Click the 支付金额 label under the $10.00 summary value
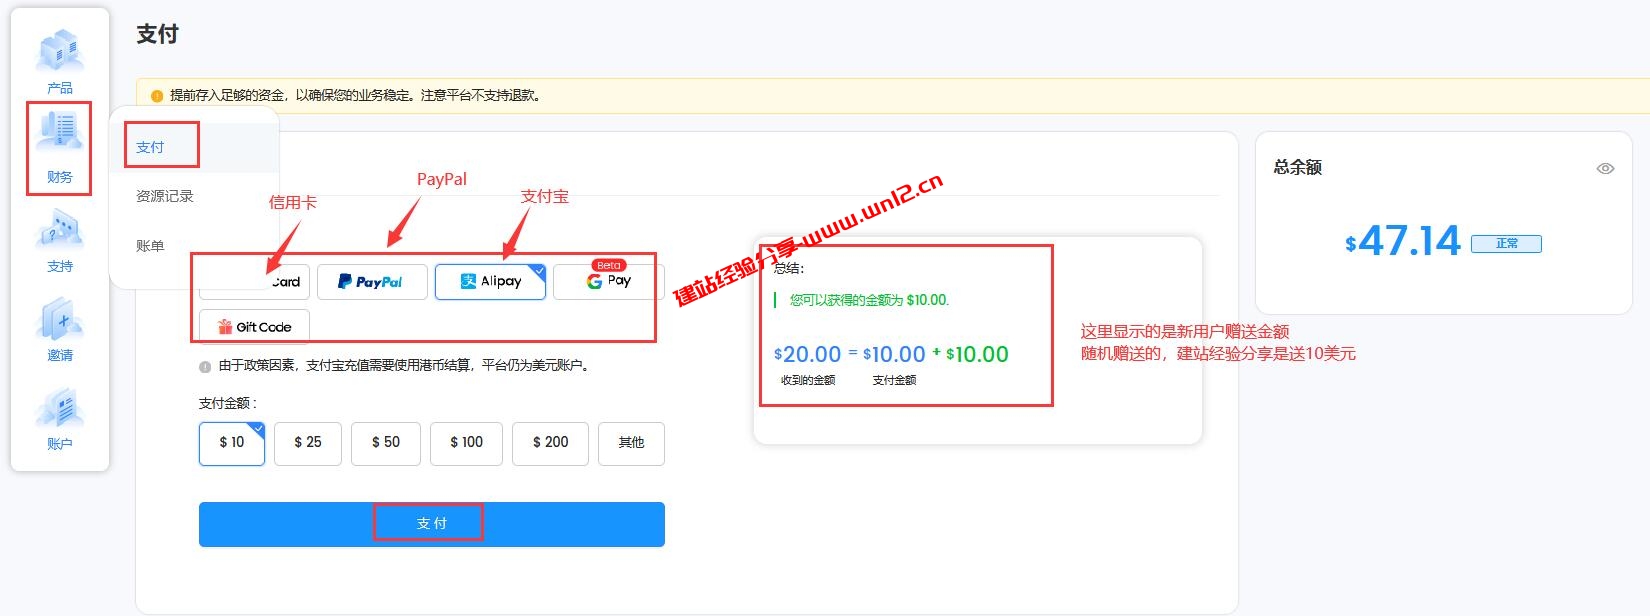This screenshot has width=1650, height=616. pyautogui.click(x=894, y=380)
